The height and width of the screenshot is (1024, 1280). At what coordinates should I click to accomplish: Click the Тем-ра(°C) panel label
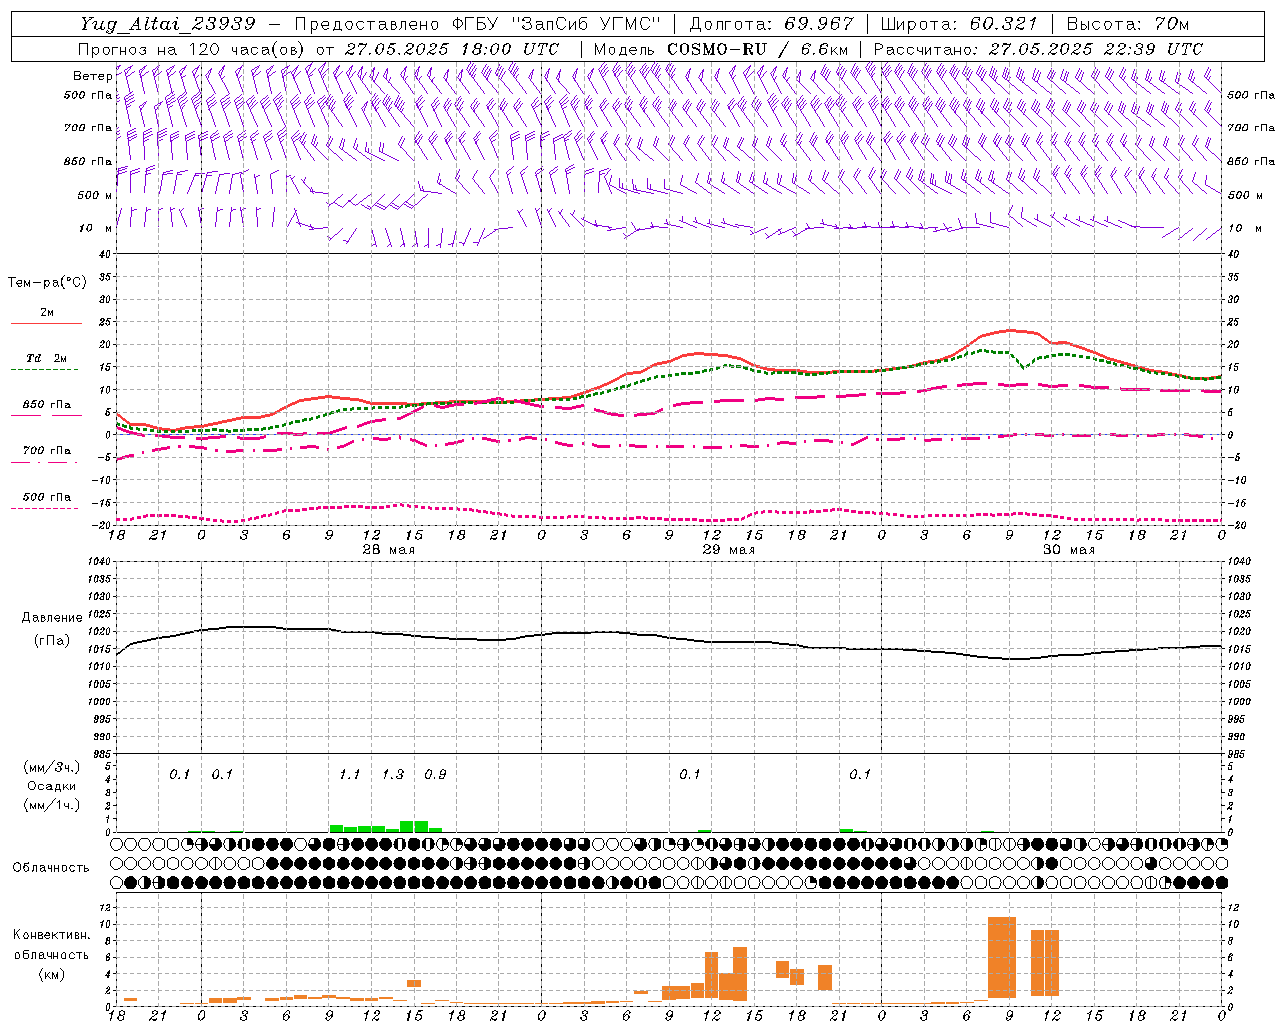pos(47,283)
